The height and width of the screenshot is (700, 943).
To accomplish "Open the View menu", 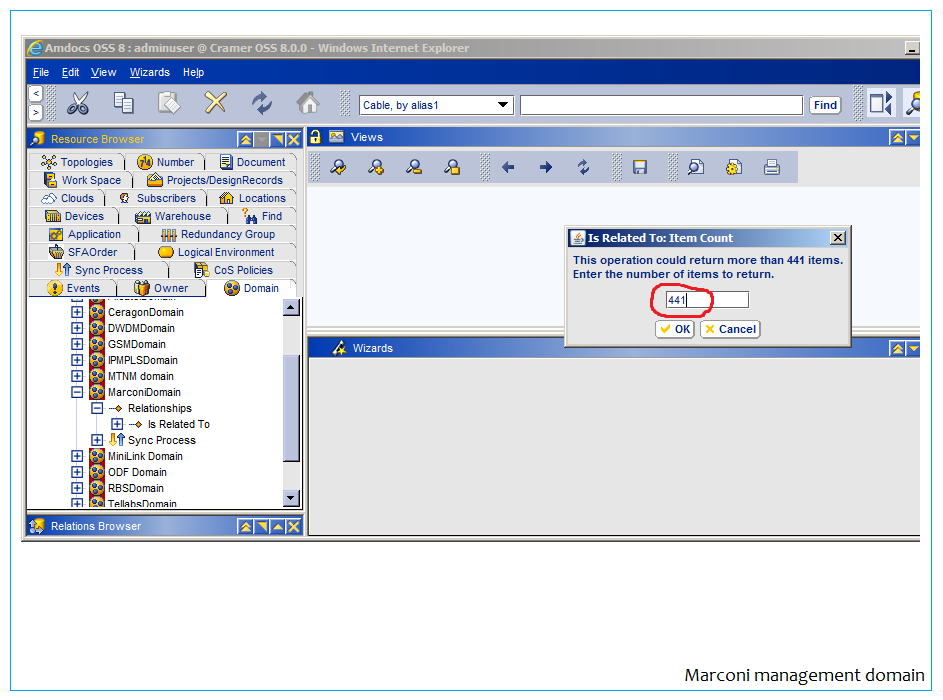I will [103, 72].
